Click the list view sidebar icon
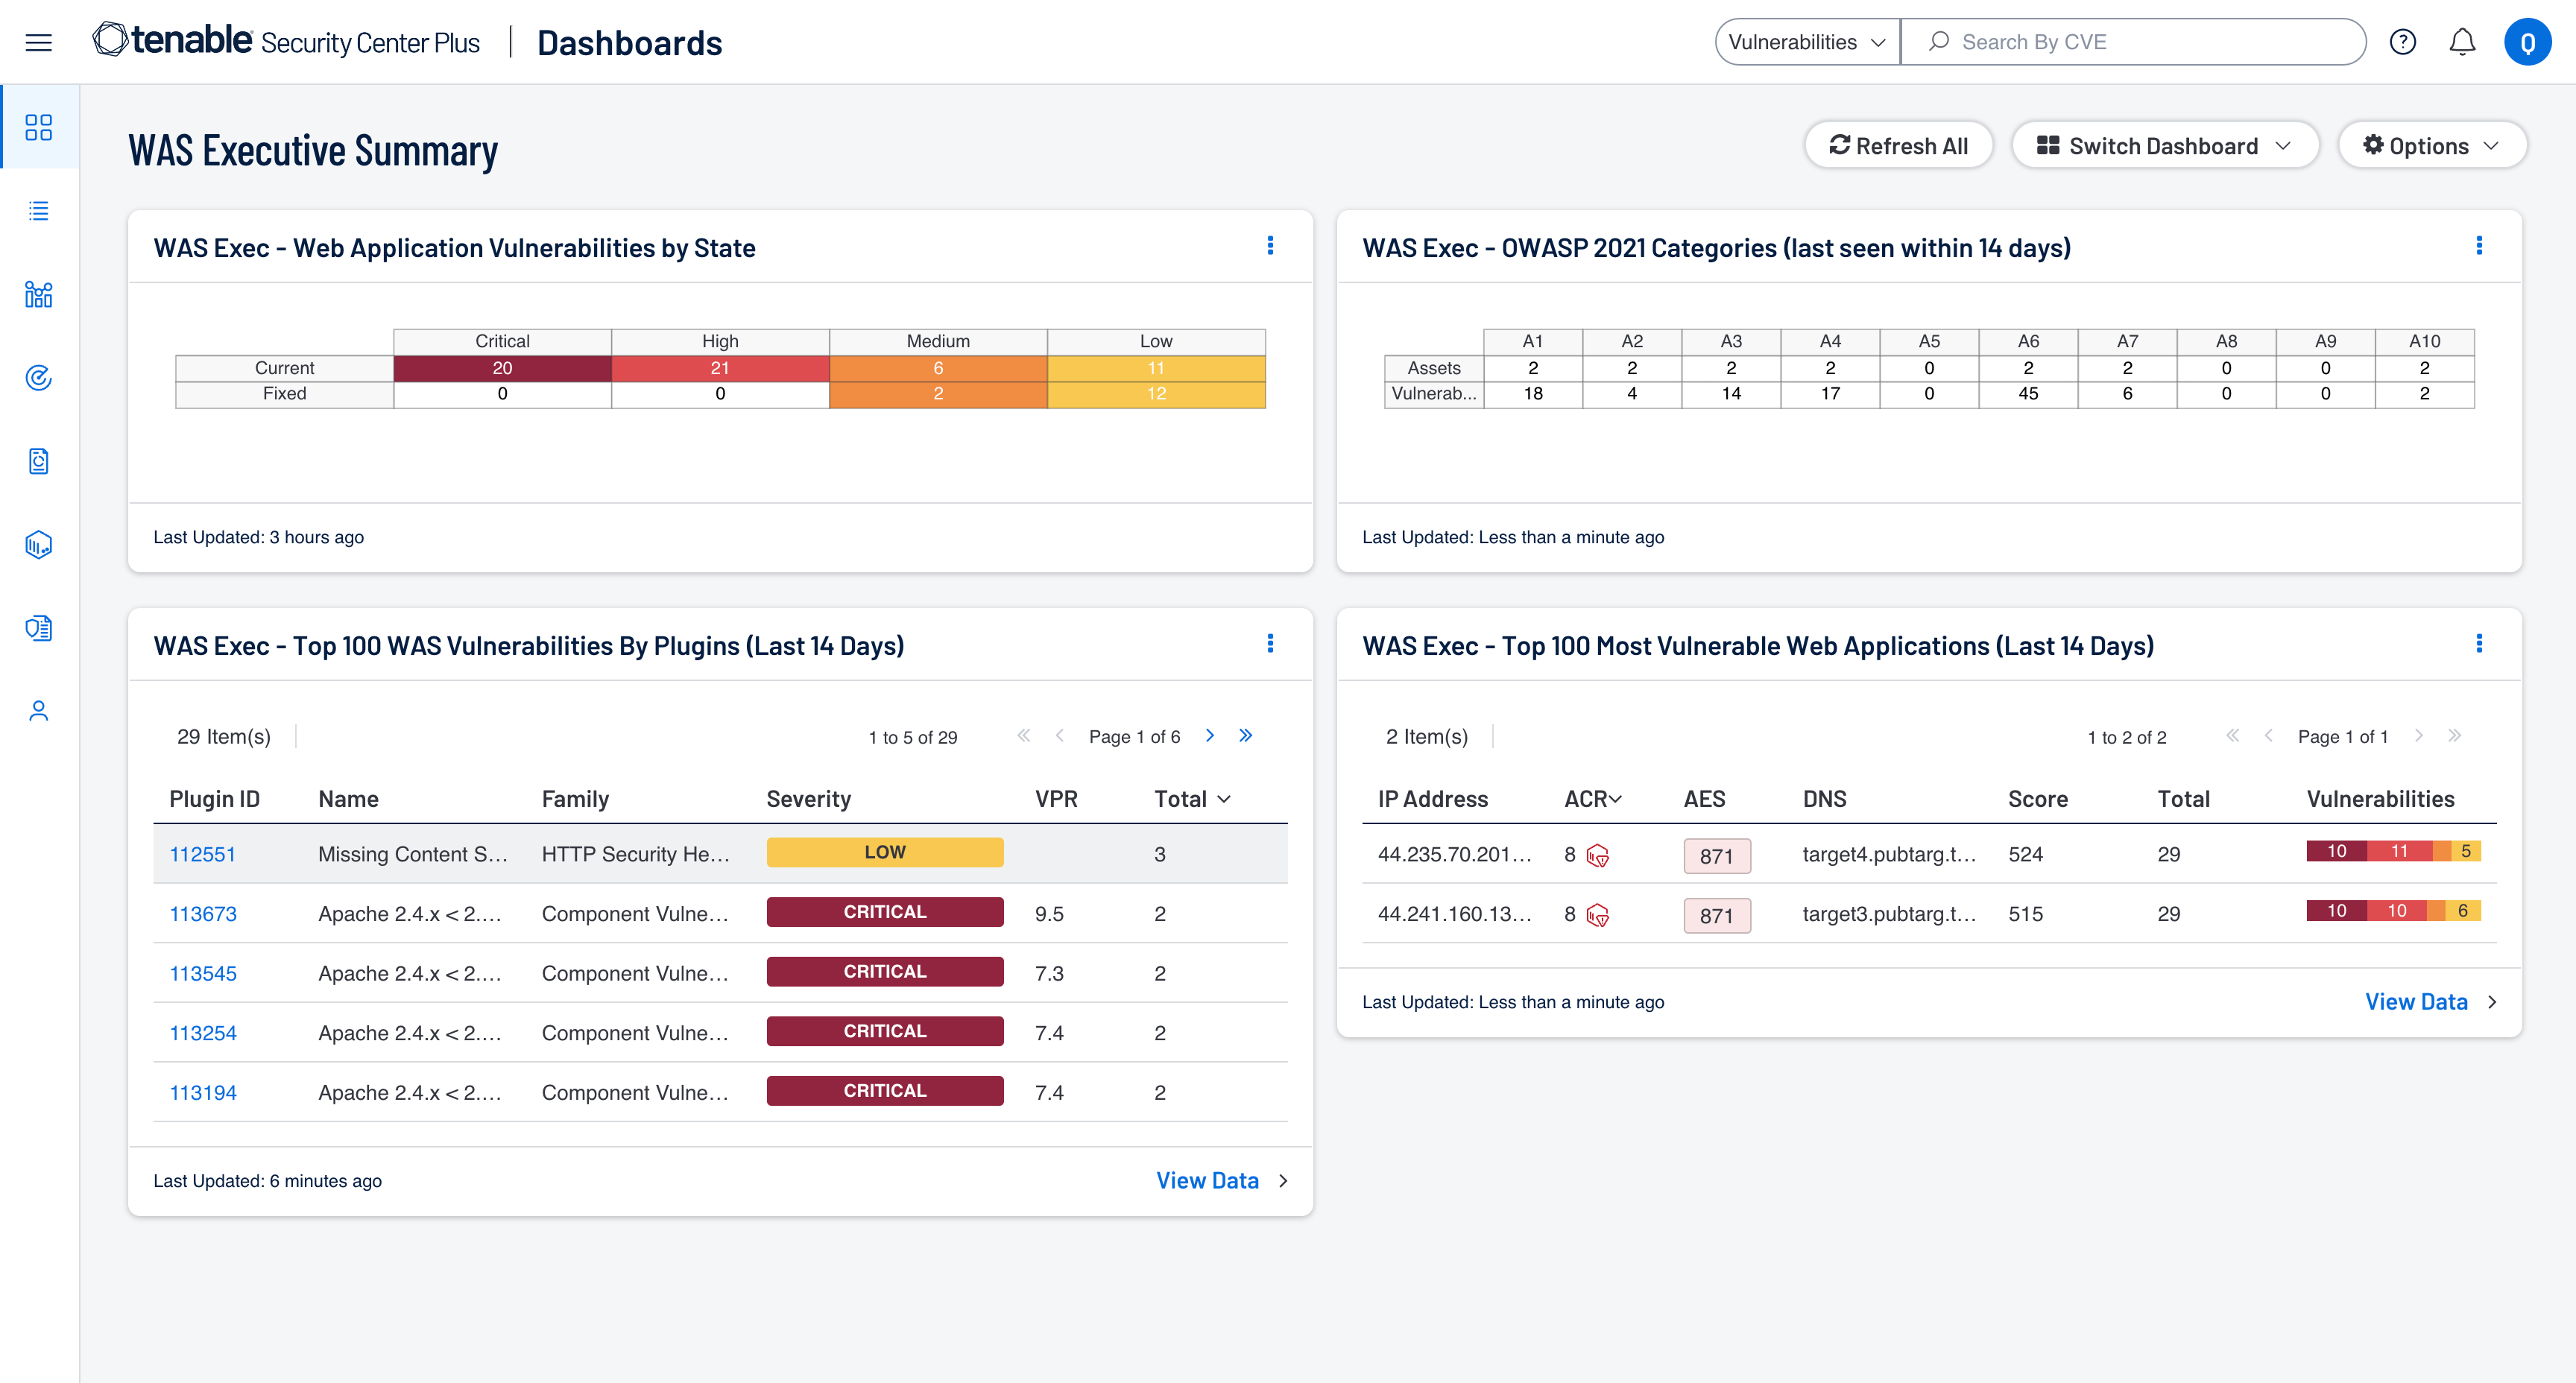Image resolution: width=2576 pixels, height=1383 pixels. pos(38,211)
